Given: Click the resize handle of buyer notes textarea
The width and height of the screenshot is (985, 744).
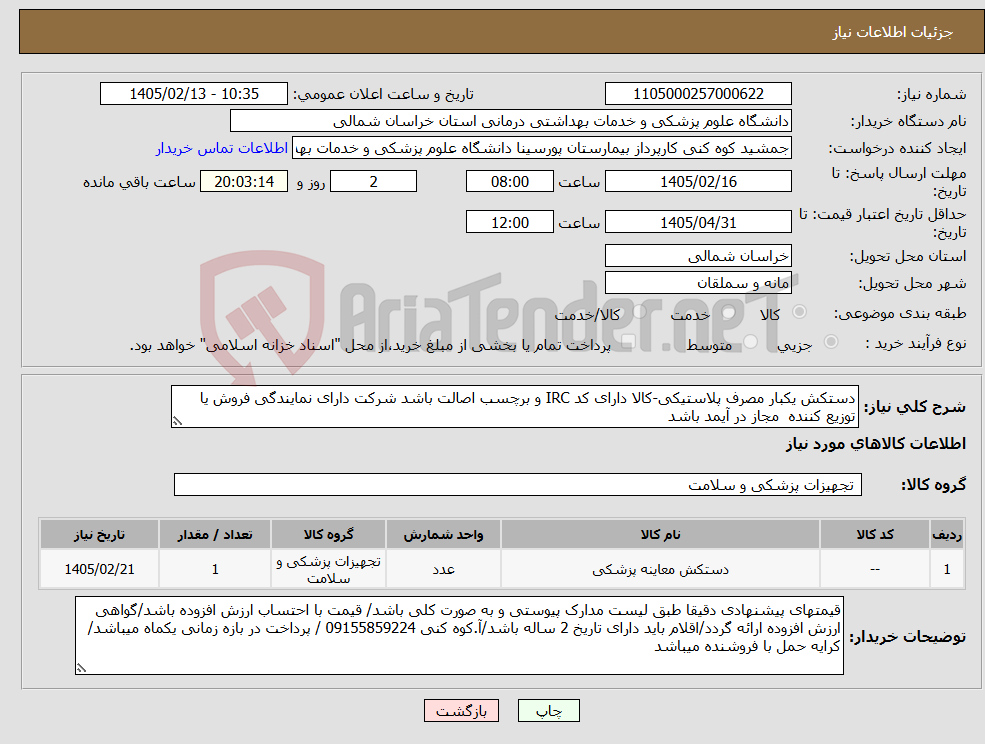Looking at the screenshot, I should pyautogui.click(x=81, y=669).
